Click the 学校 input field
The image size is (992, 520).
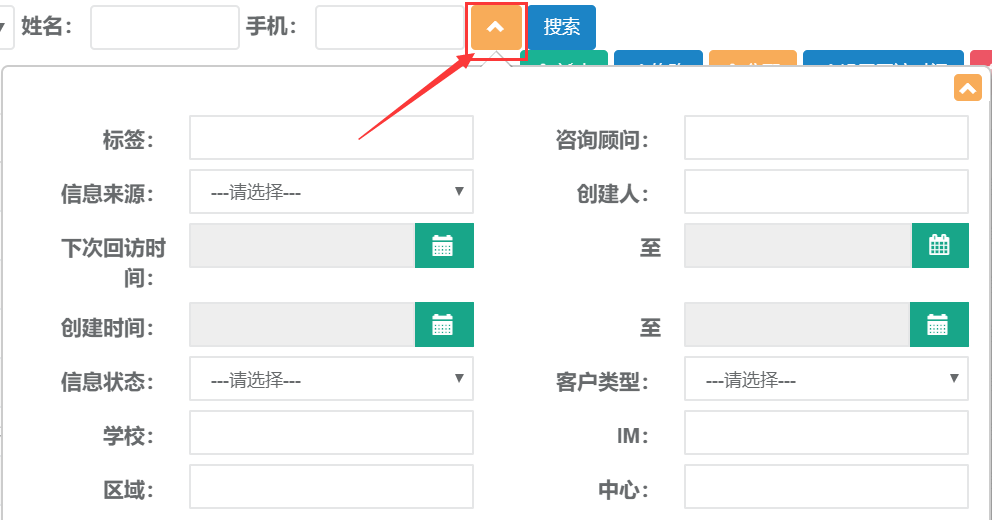pyautogui.click(x=331, y=434)
